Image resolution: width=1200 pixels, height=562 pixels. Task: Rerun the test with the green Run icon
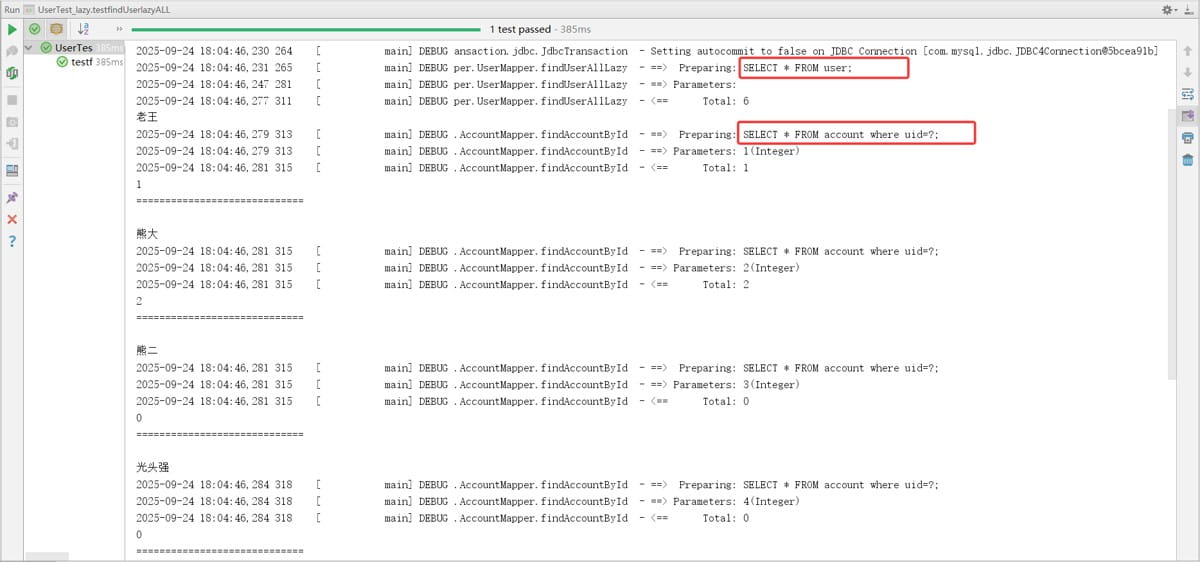click(x=12, y=30)
